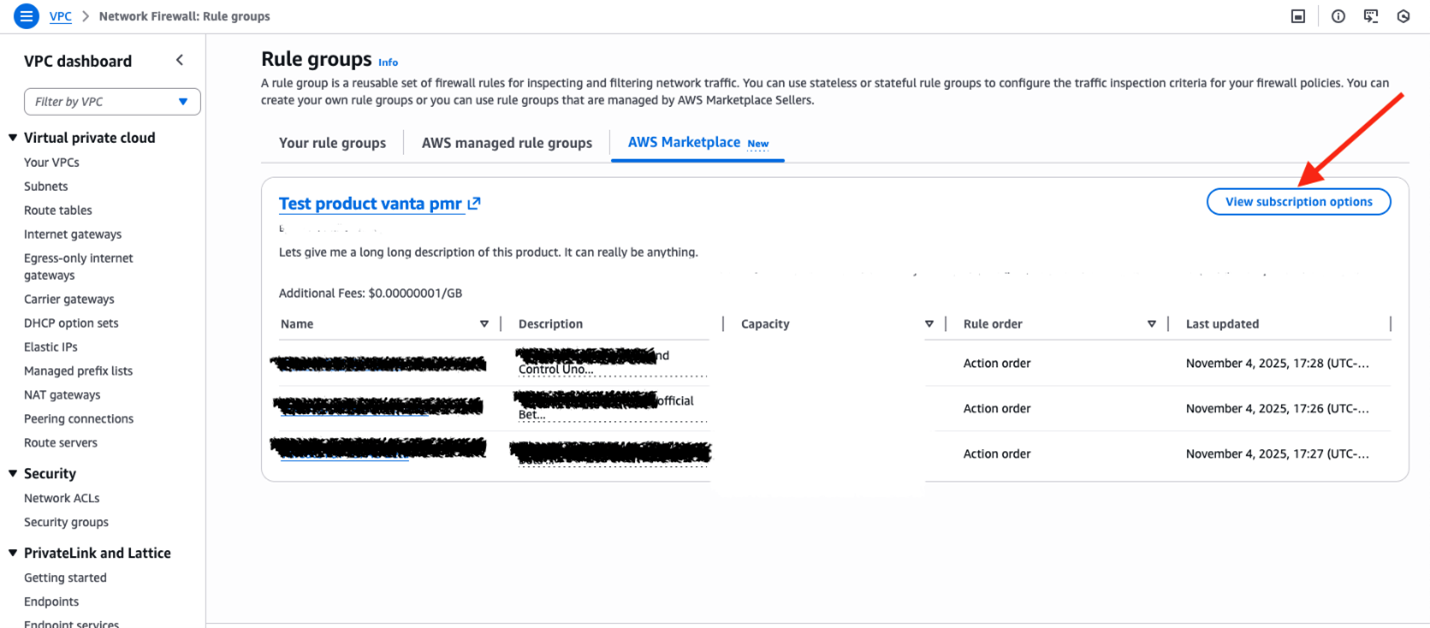The image size is (1430, 628).
Task: Click the VPC breadcrumb link
Action: 60,16
